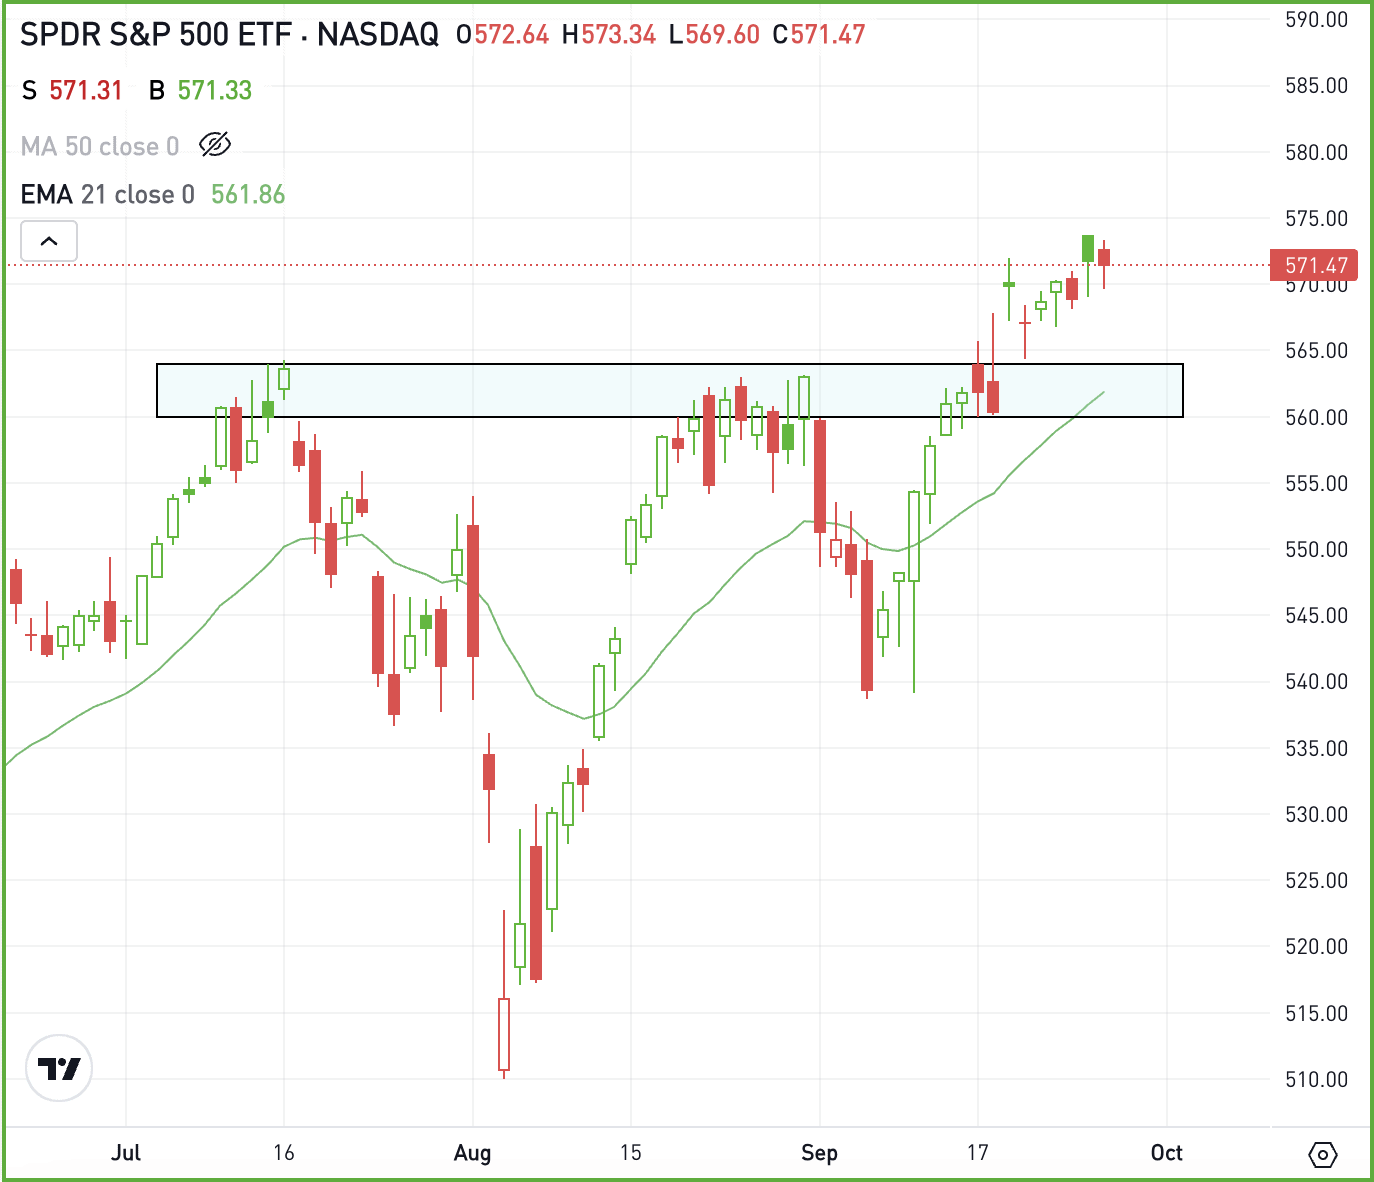Click the TradingView logo badge

click(x=59, y=1068)
